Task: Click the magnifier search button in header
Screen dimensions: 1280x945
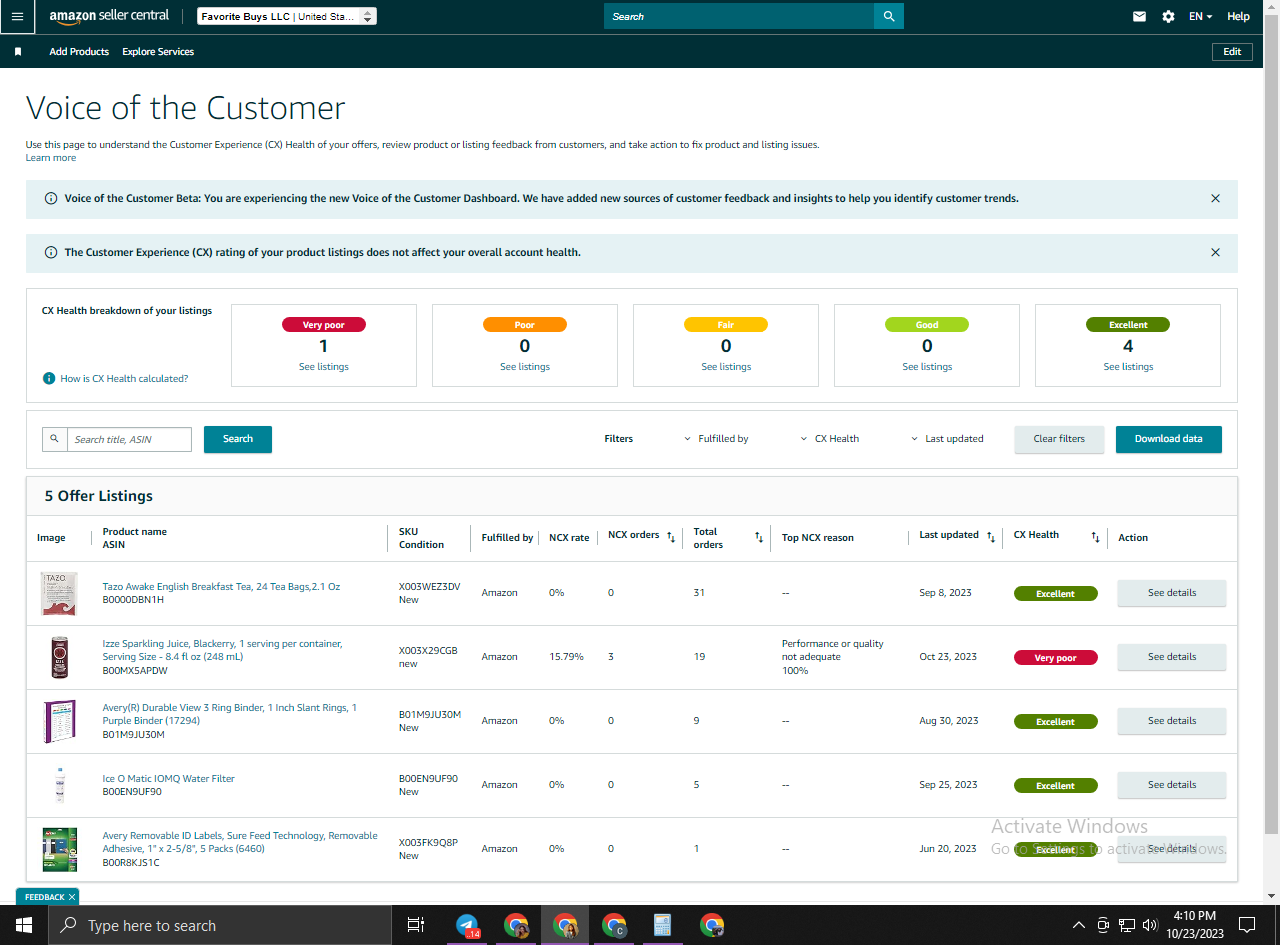Action: click(889, 16)
